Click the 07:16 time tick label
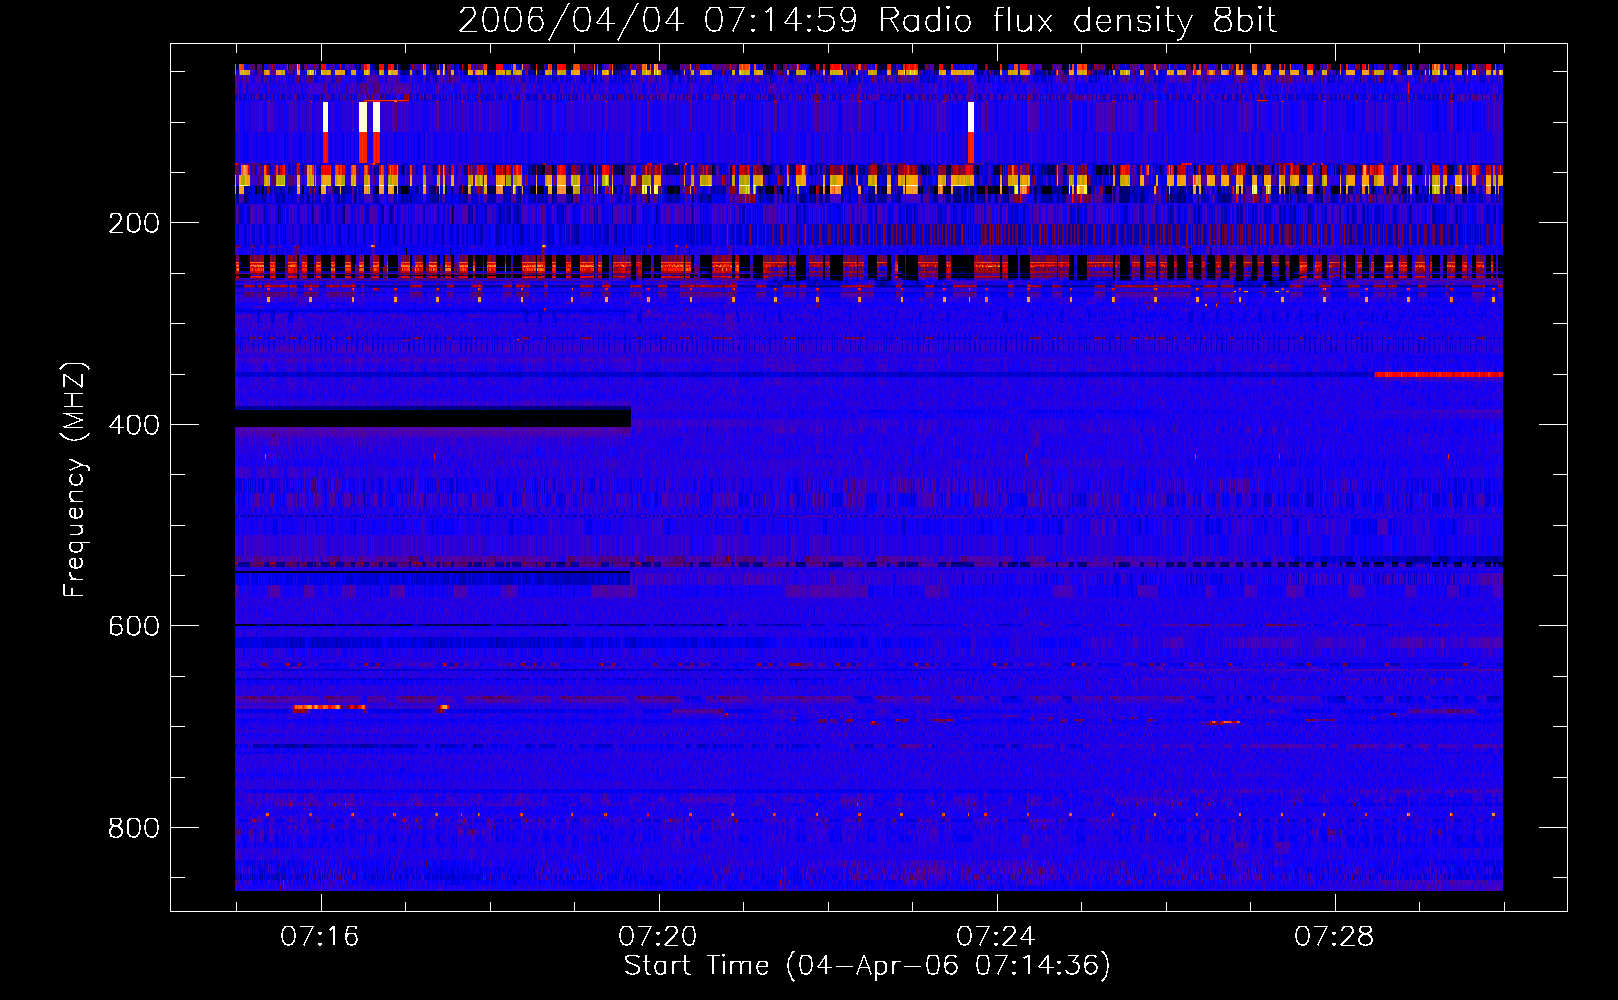1618x1000 pixels. click(x=320, y=936)
